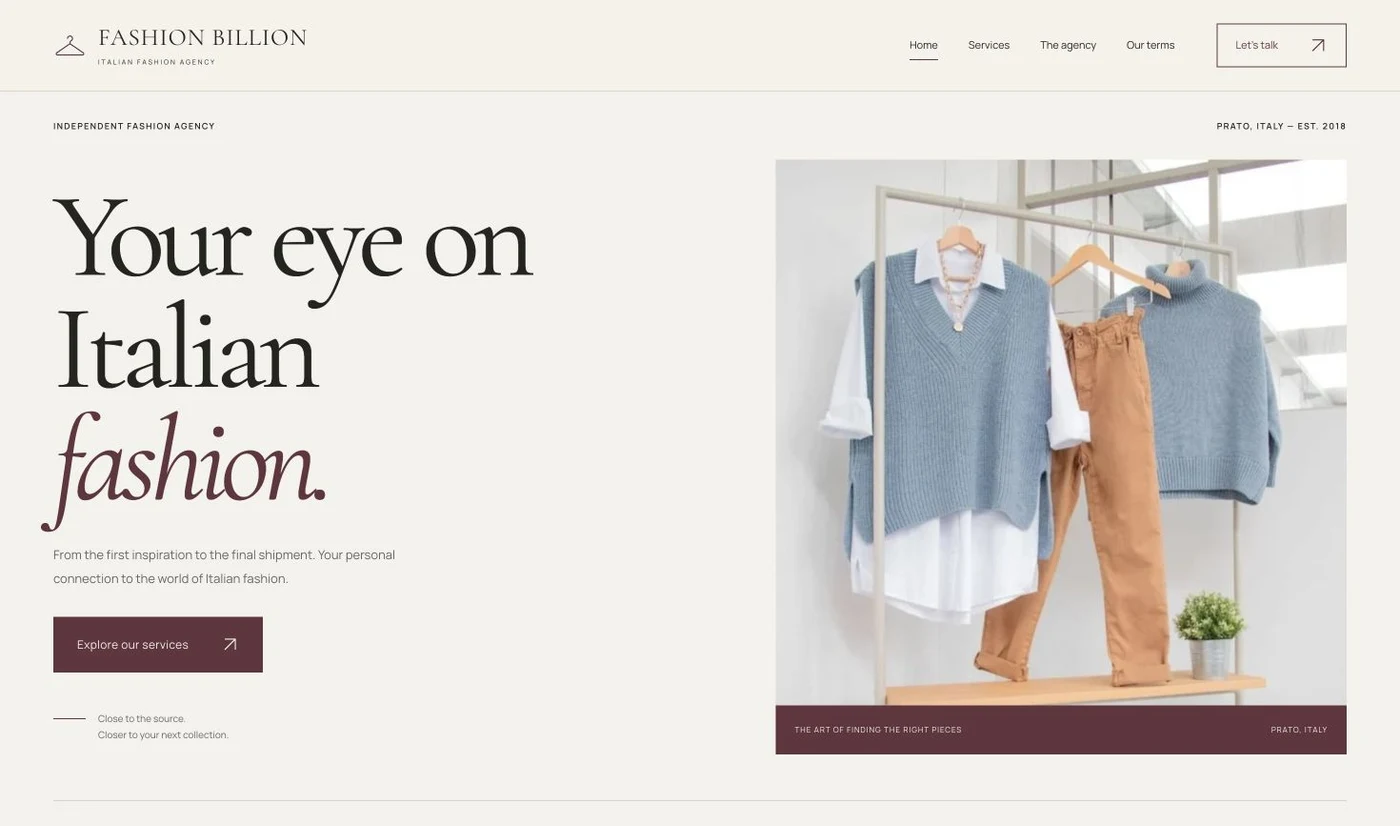Screen dimensions: 1400x826
Task: View the Our terms page
Action: click(x=1150, y=45)
